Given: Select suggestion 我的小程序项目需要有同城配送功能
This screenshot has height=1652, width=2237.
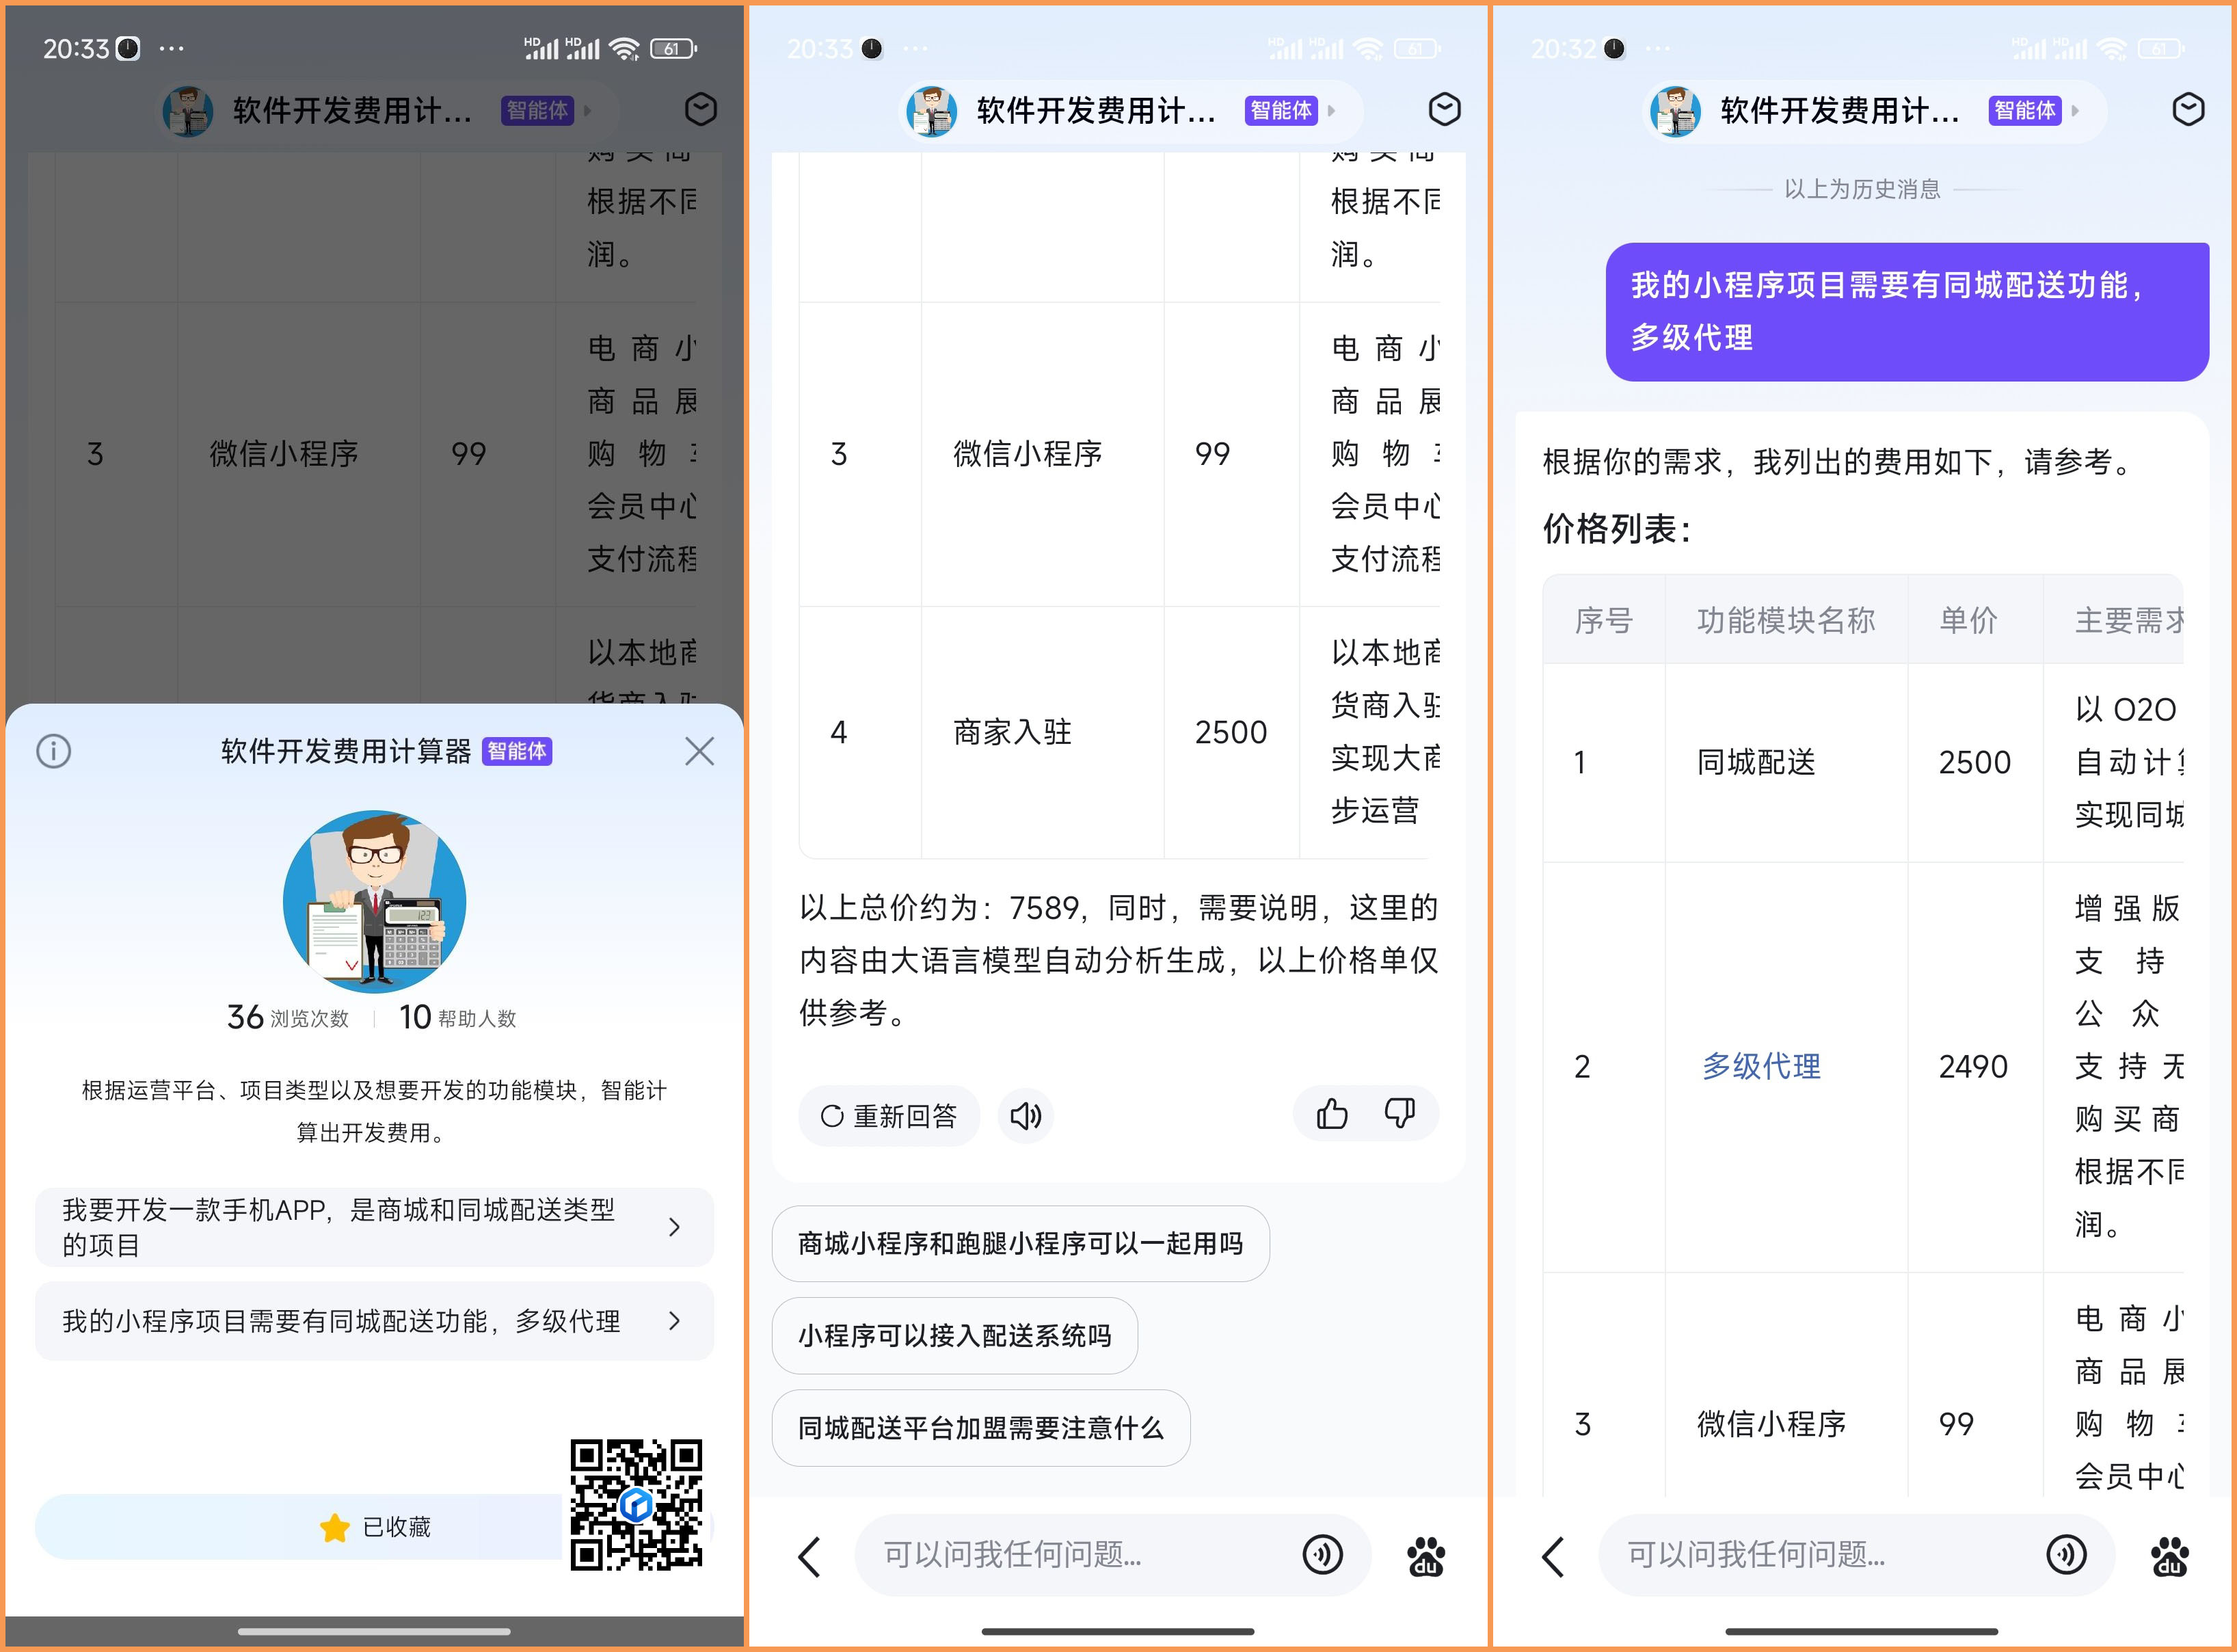Looking at the screenshot, I should tap(374, 1321).
